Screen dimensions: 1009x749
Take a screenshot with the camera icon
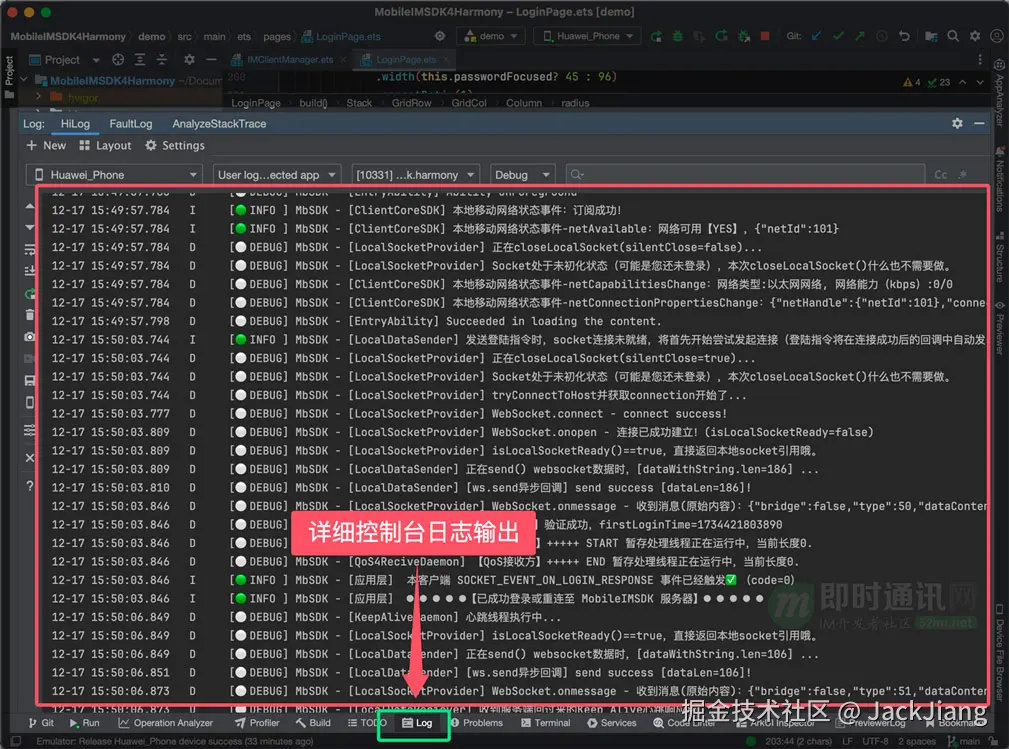pyautogui.click(x=29, y=338)
